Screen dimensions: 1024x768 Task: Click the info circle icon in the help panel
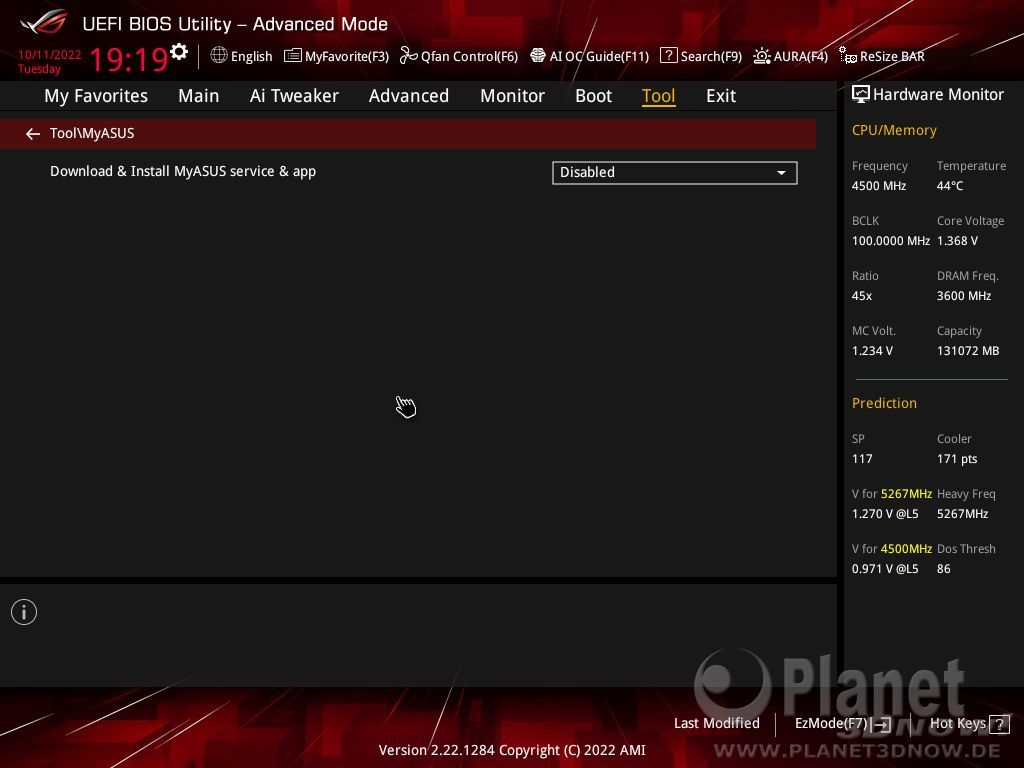24,612
